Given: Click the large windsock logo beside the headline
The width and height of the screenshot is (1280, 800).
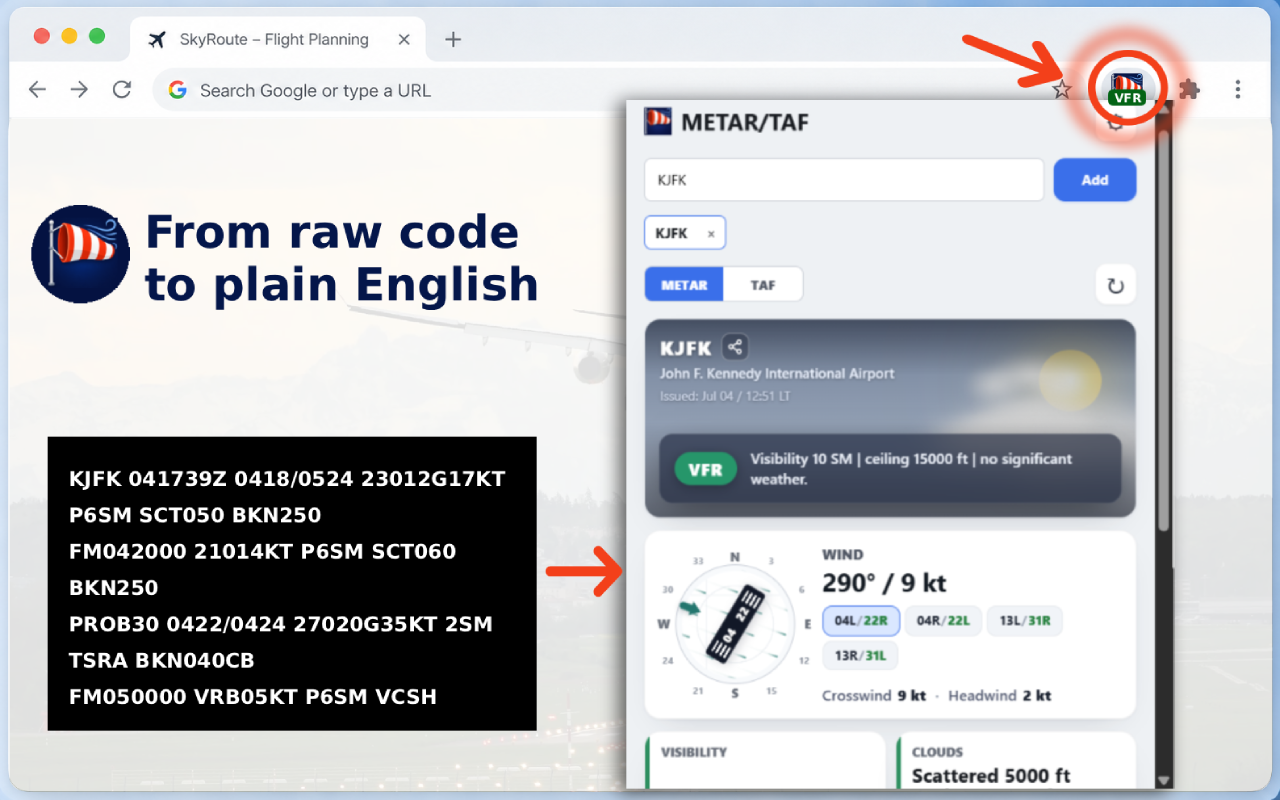Looking at the screenshot, I should 81,254.
